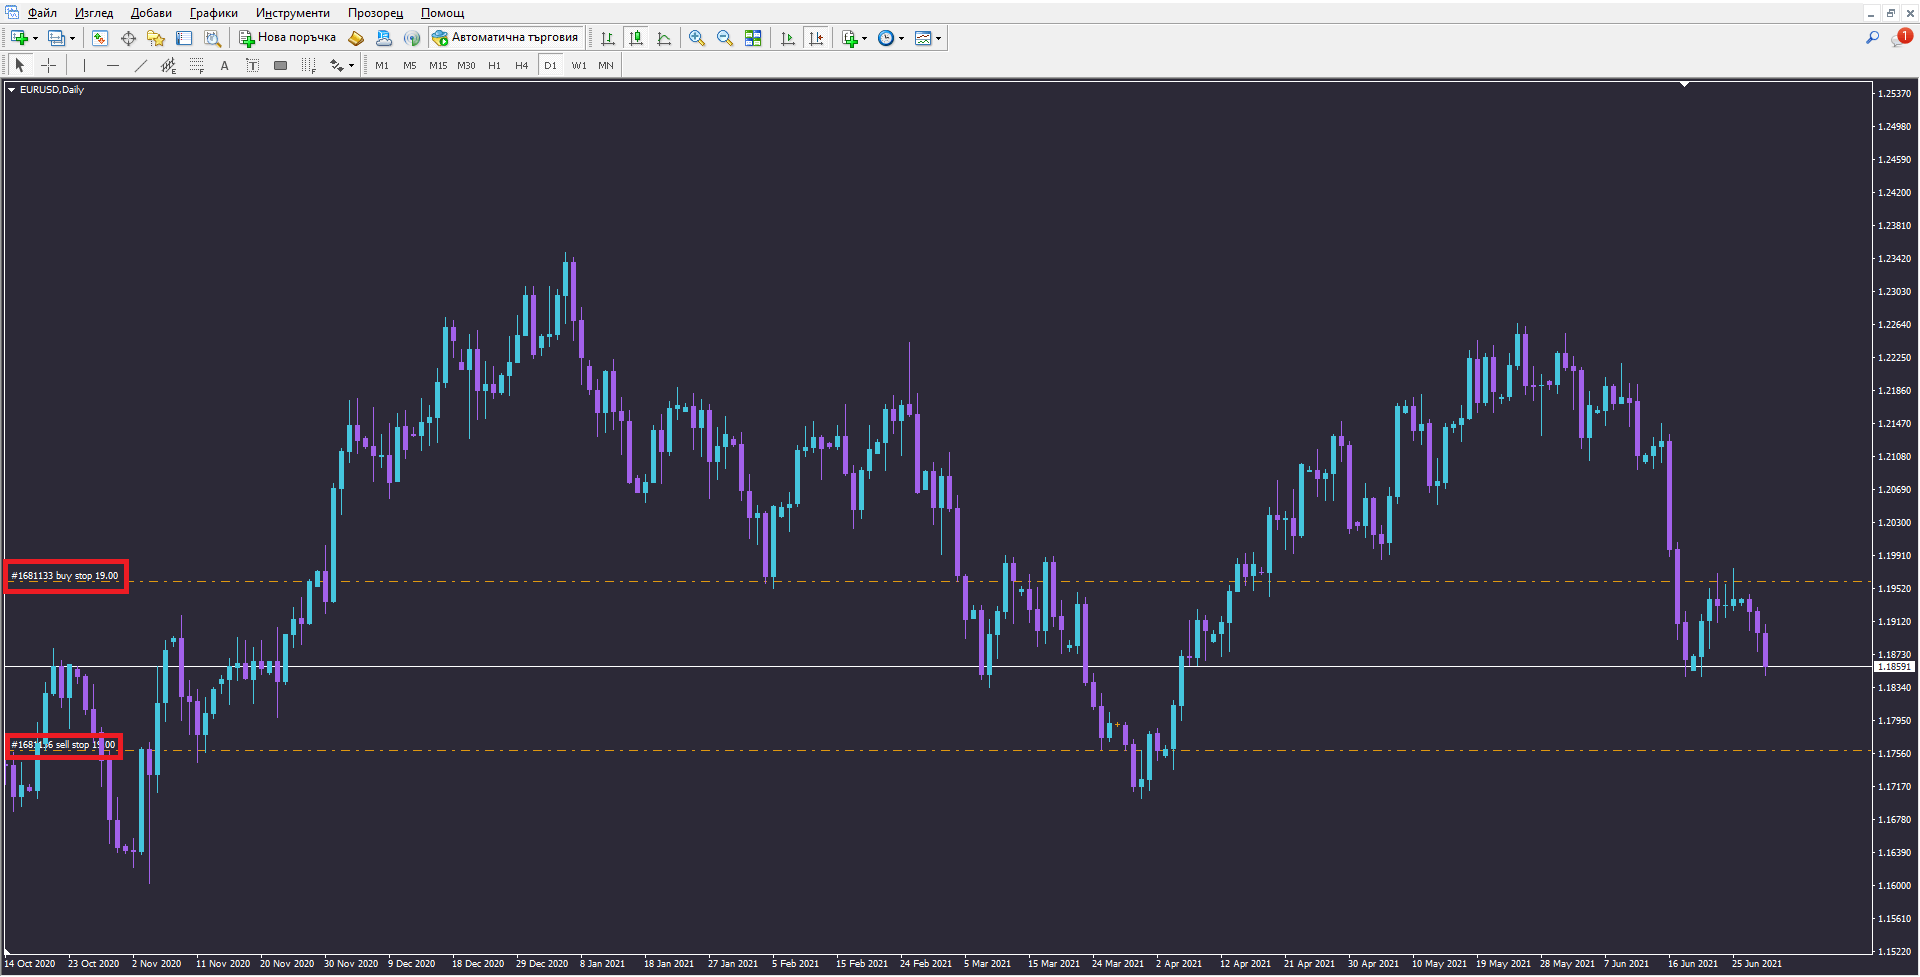The width and height of the screenshot is (1920, 977).
Task: Open the Indicators list icon
Action: (x=849, y=38)
